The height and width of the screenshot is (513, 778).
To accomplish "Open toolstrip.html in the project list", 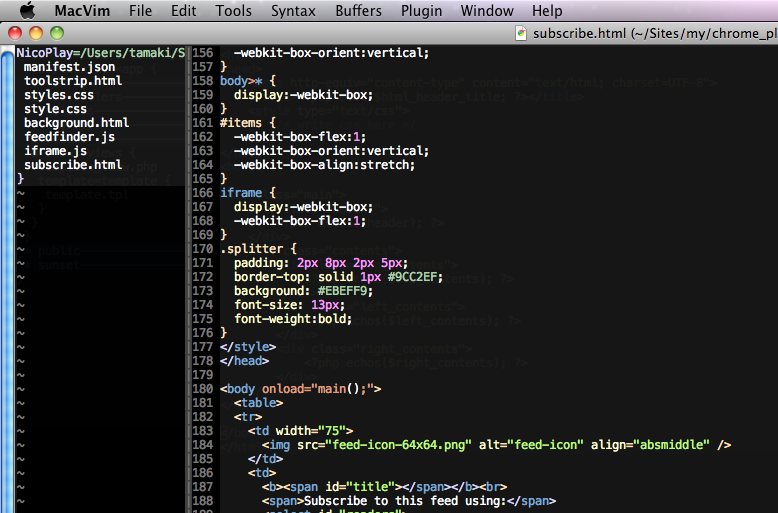I will [73, 81].
